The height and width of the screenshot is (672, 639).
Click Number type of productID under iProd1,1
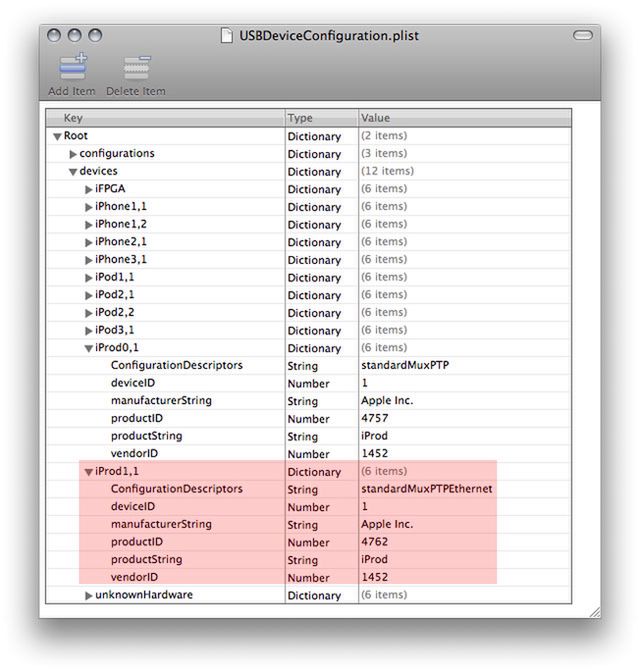click(x=308, y=543)
